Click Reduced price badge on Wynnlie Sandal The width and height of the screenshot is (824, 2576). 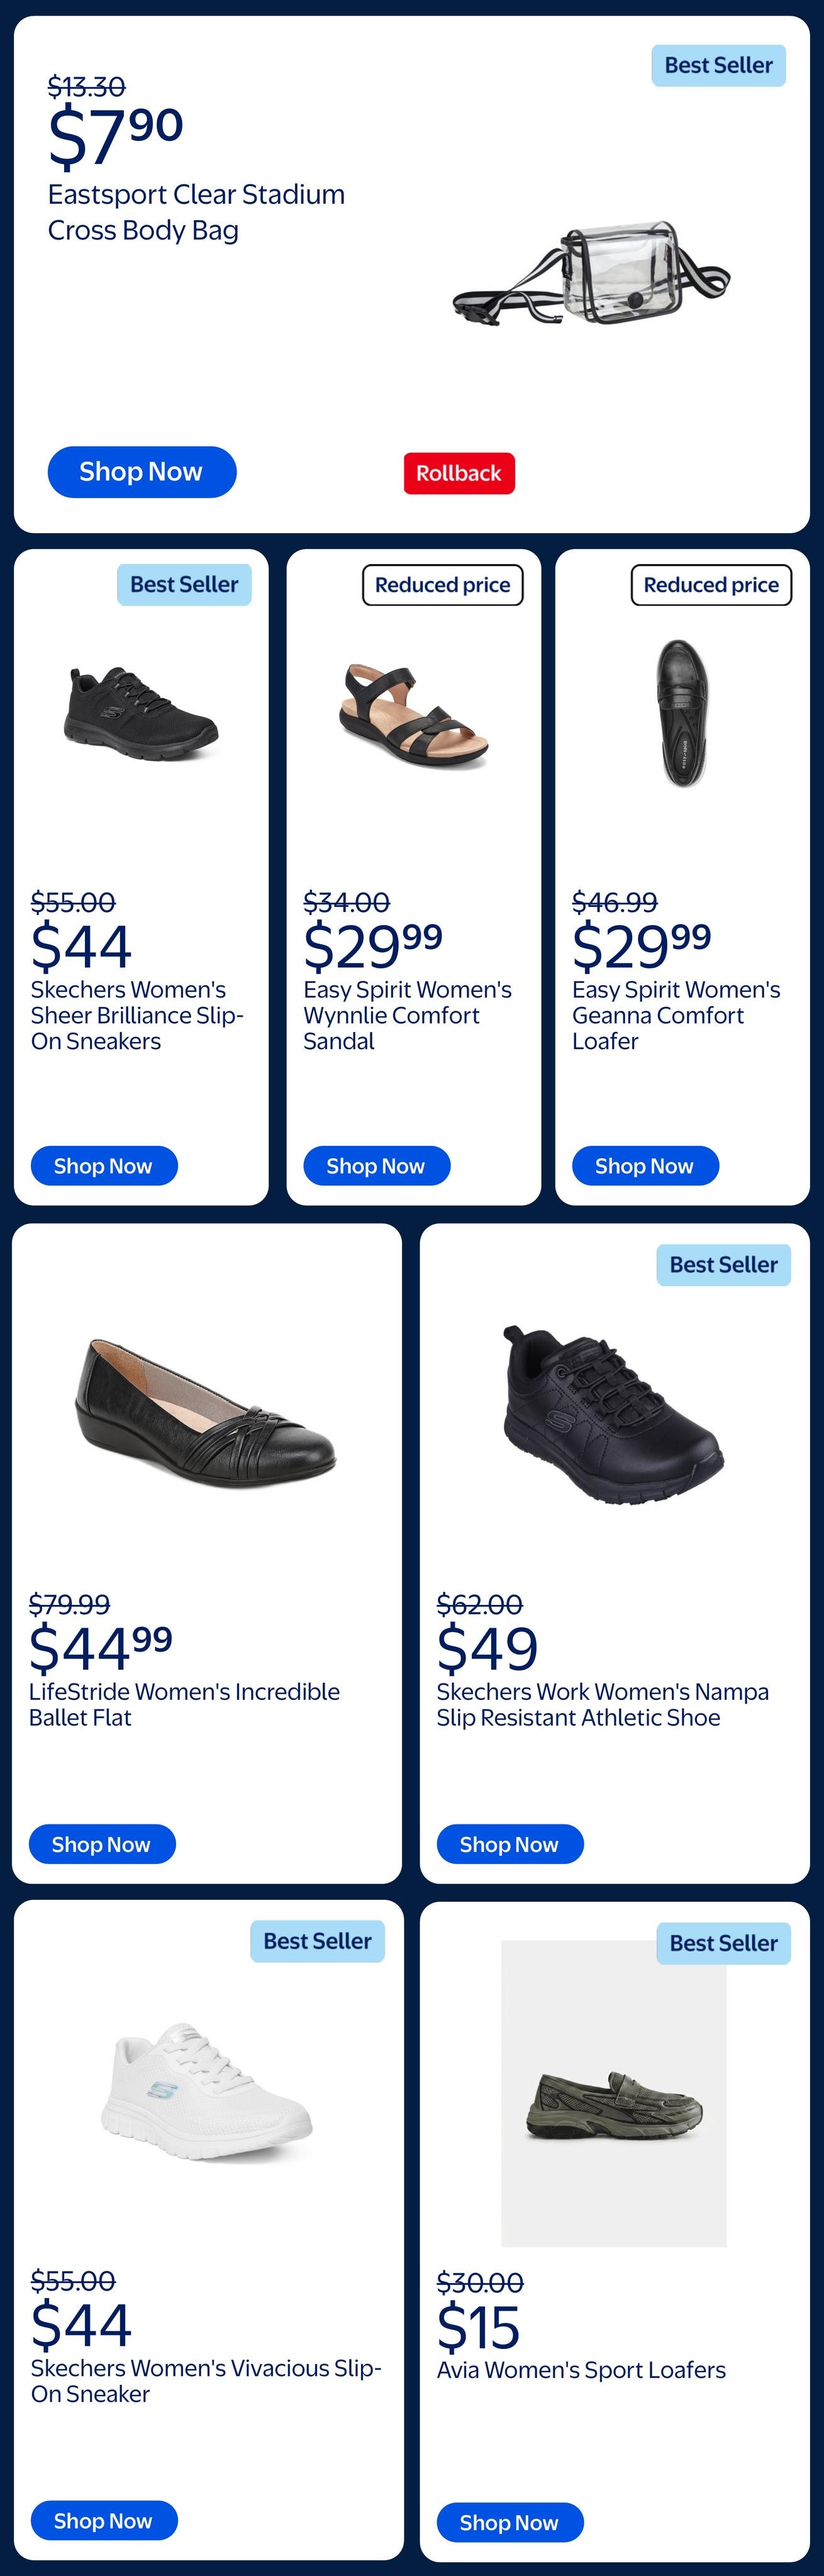point(442,585)
